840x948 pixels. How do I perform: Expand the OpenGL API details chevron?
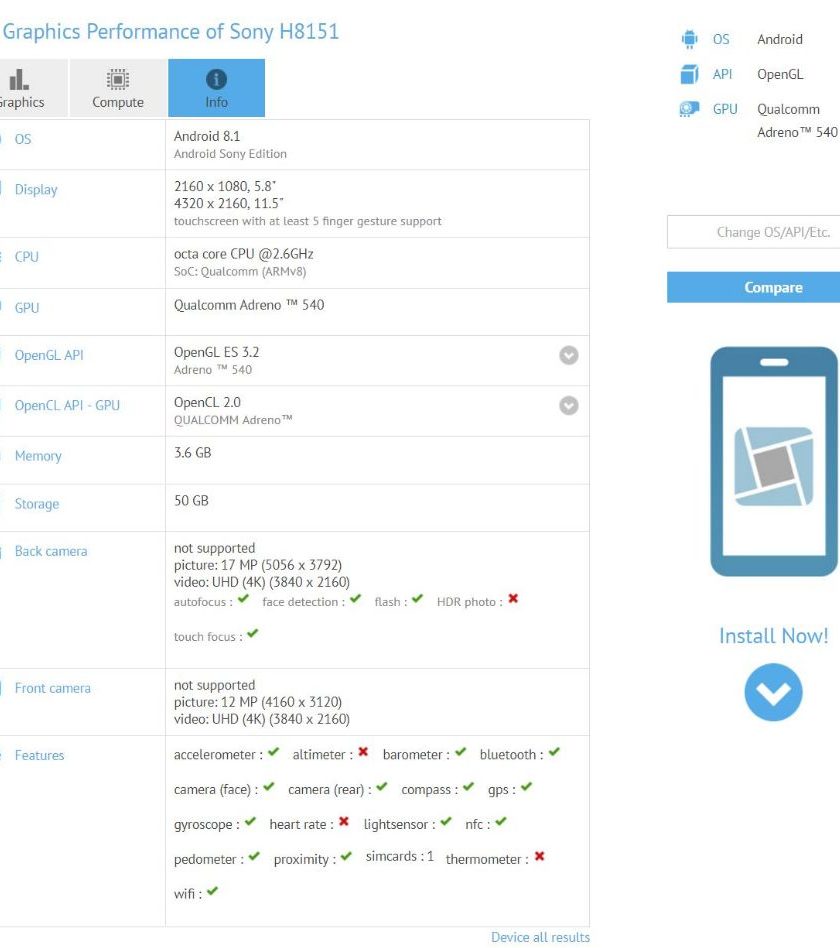[568, 355]
